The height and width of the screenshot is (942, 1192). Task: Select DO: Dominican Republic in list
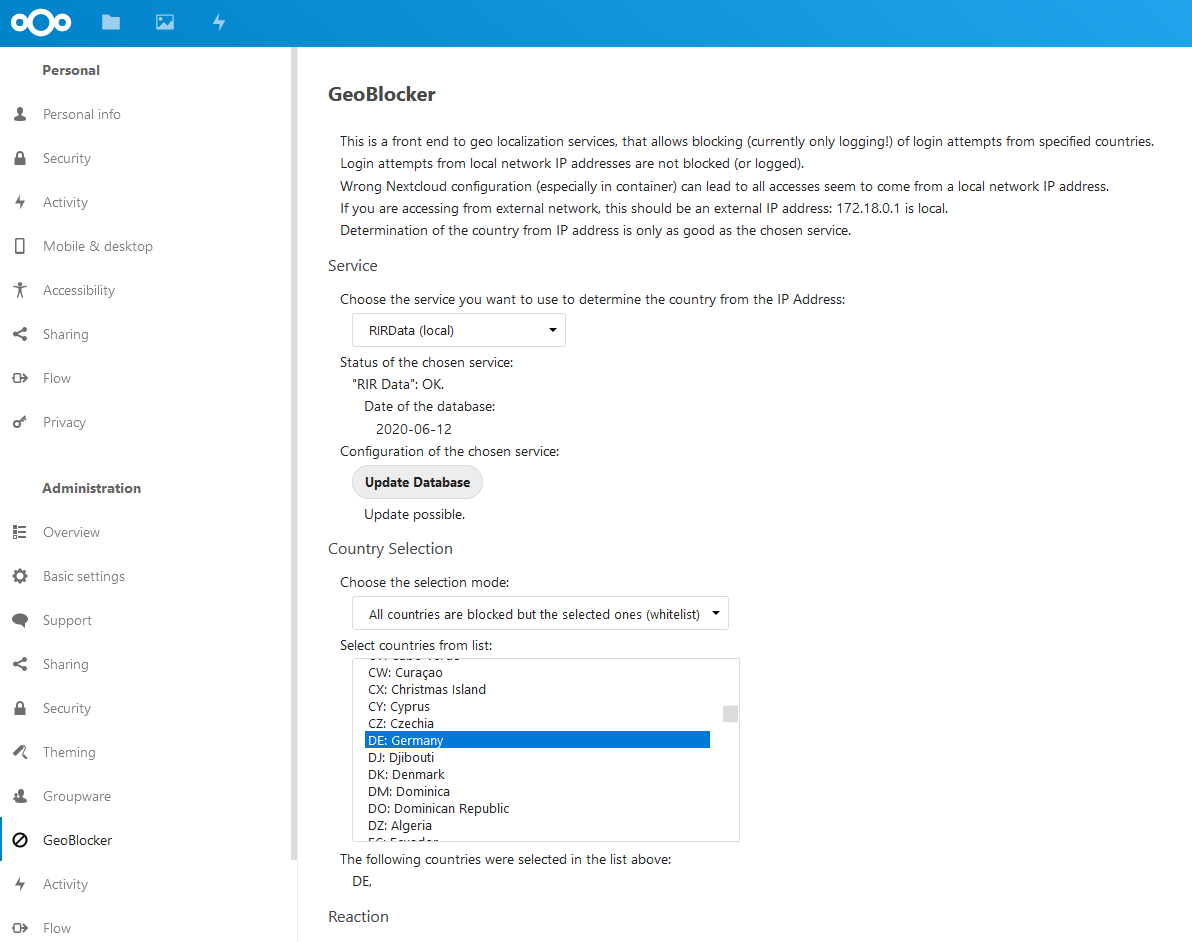(x=537, y=809)
